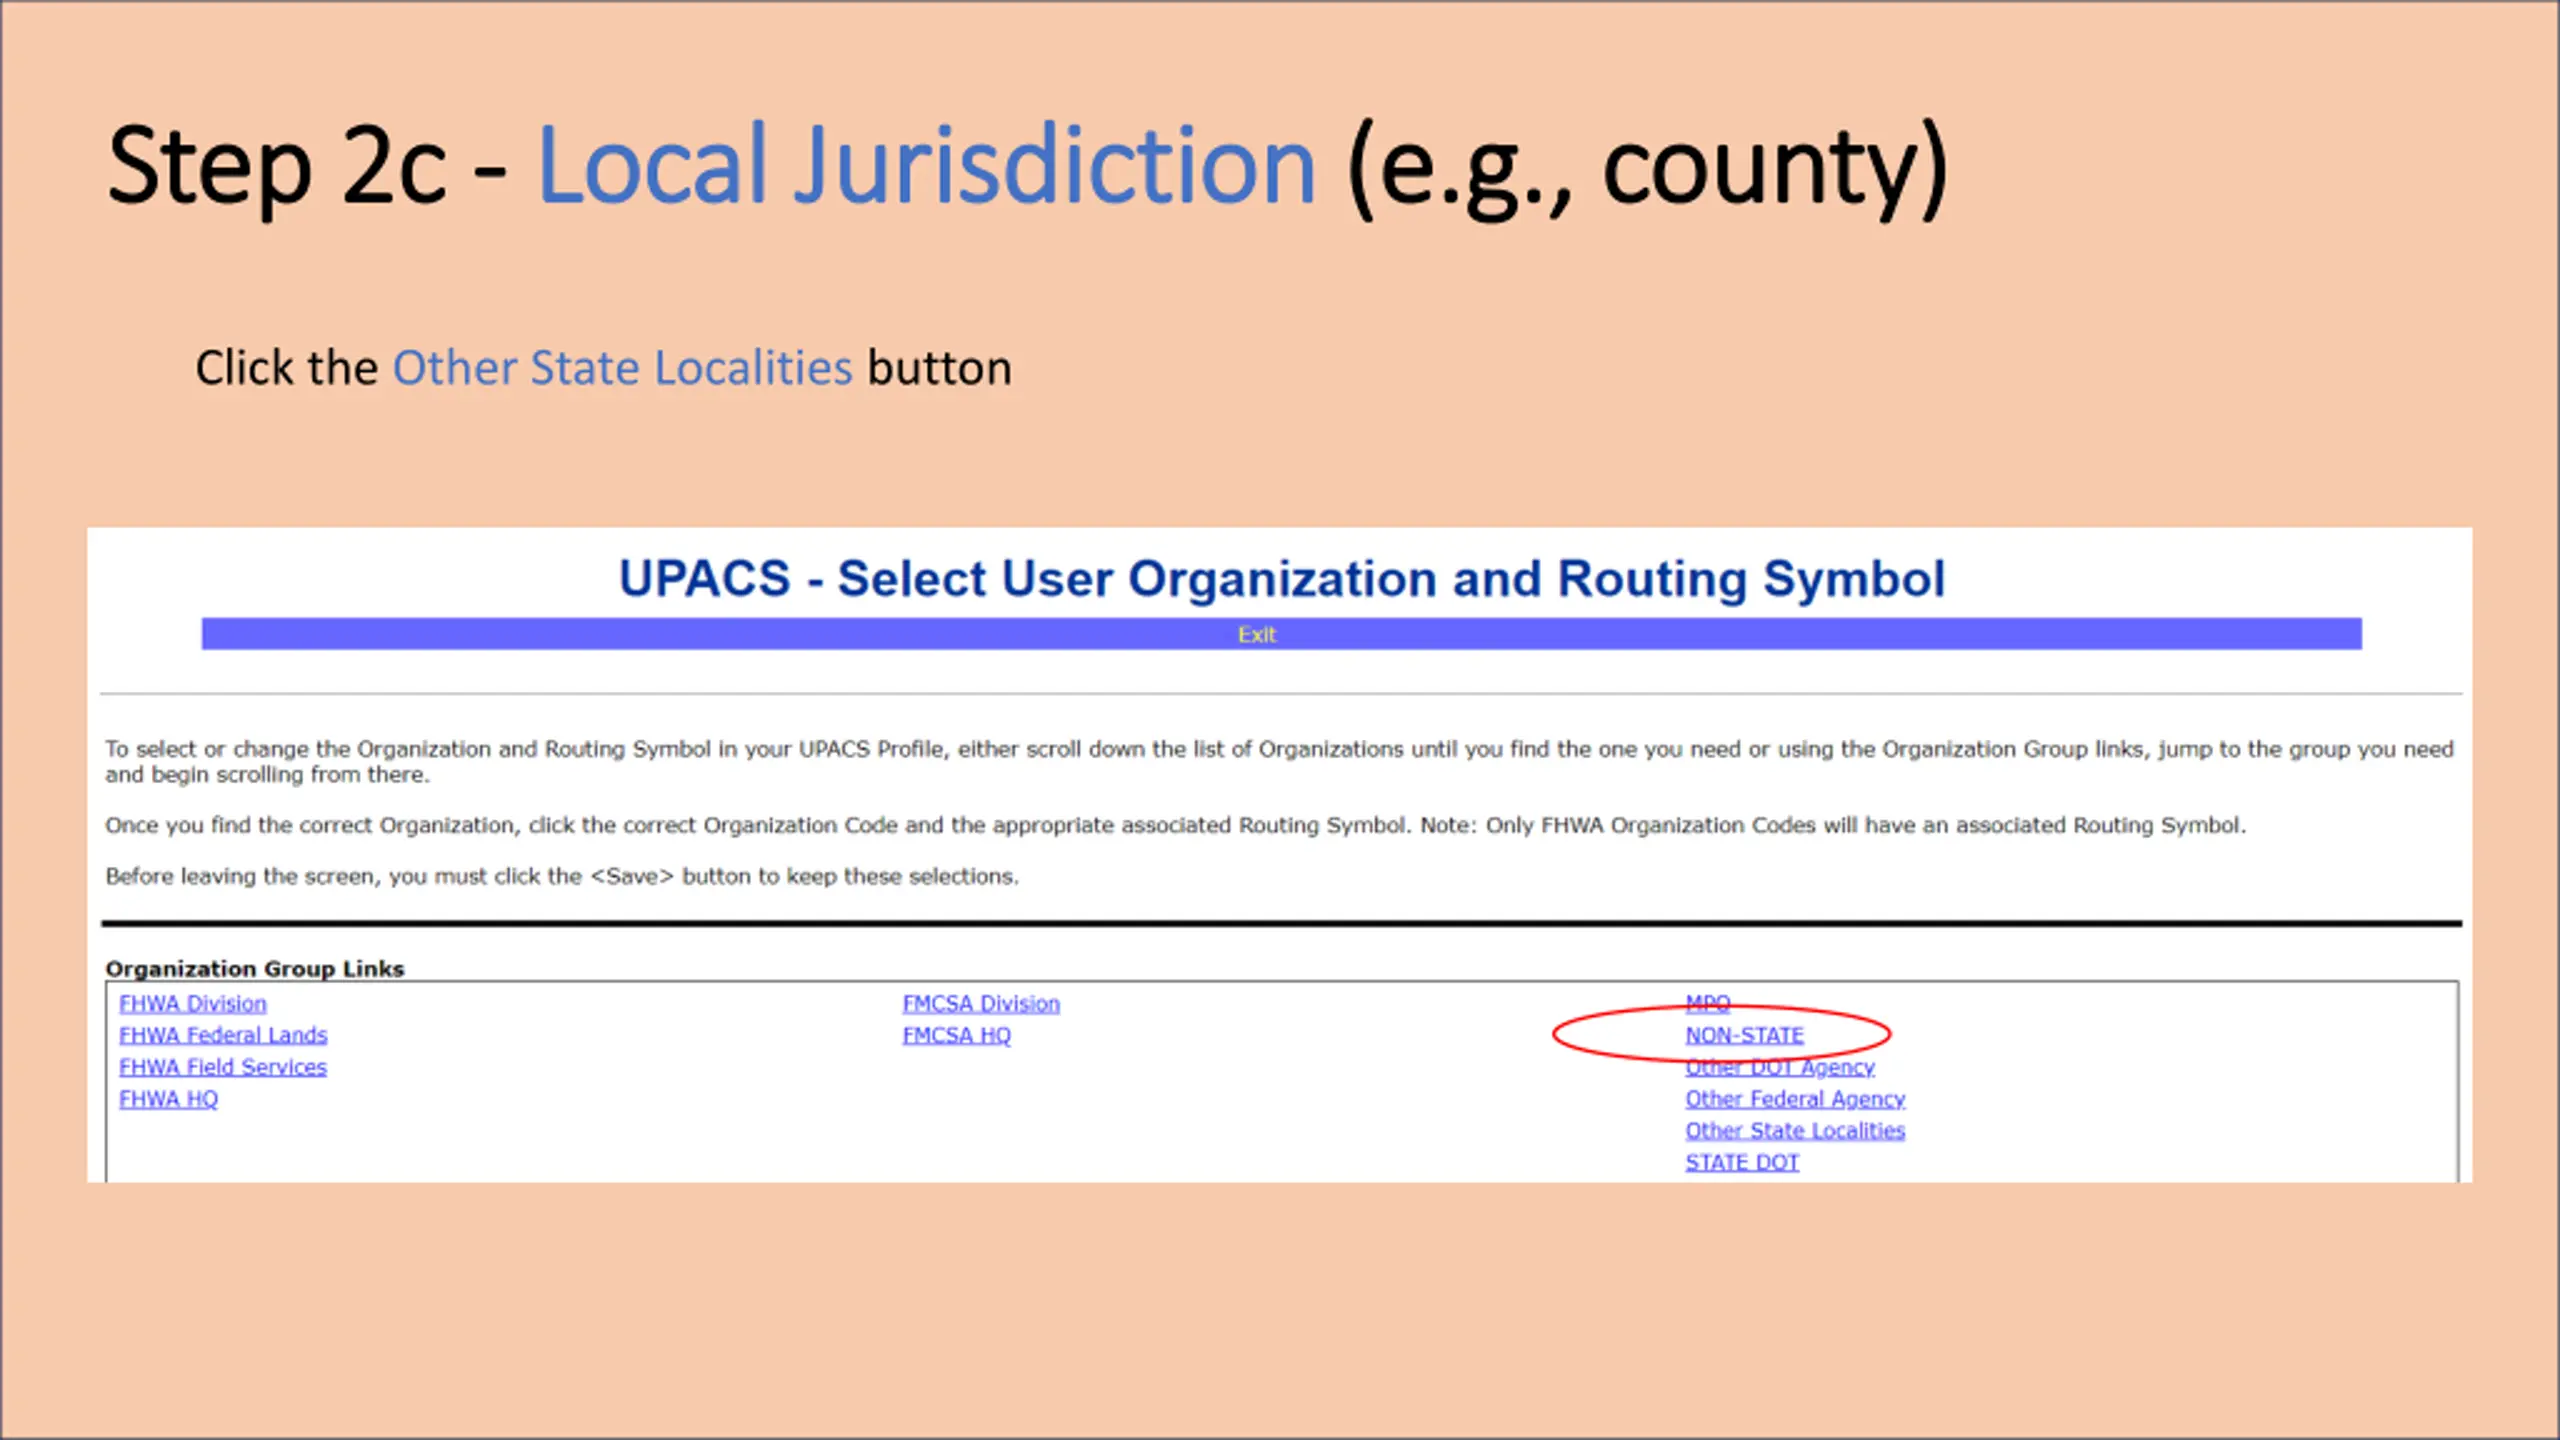Click the Other State Localities link

(x=1794, y=1131)
